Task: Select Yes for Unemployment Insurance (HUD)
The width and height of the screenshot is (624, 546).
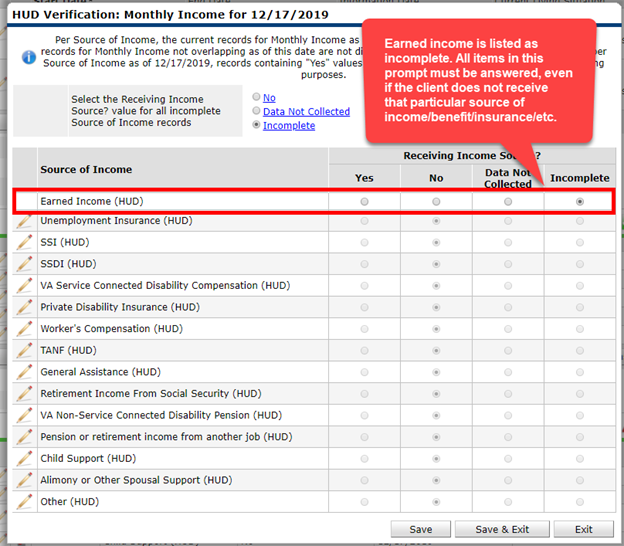Action: click(x=364, y=221)
